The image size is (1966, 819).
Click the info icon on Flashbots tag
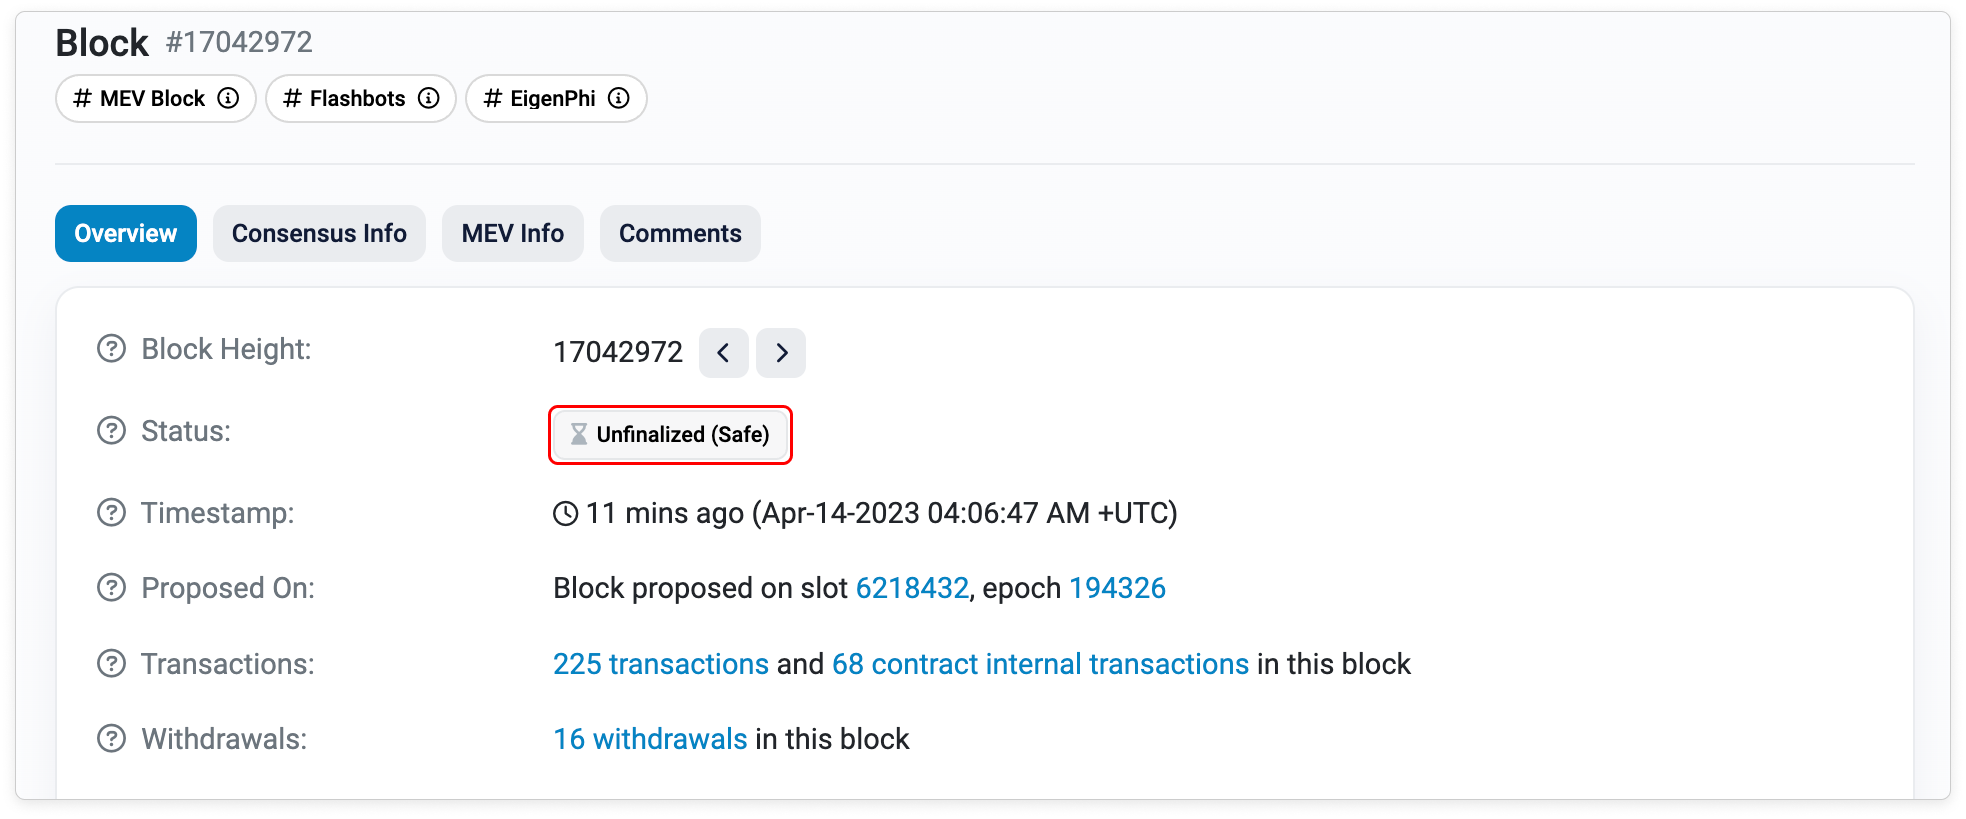coord(429,98)
